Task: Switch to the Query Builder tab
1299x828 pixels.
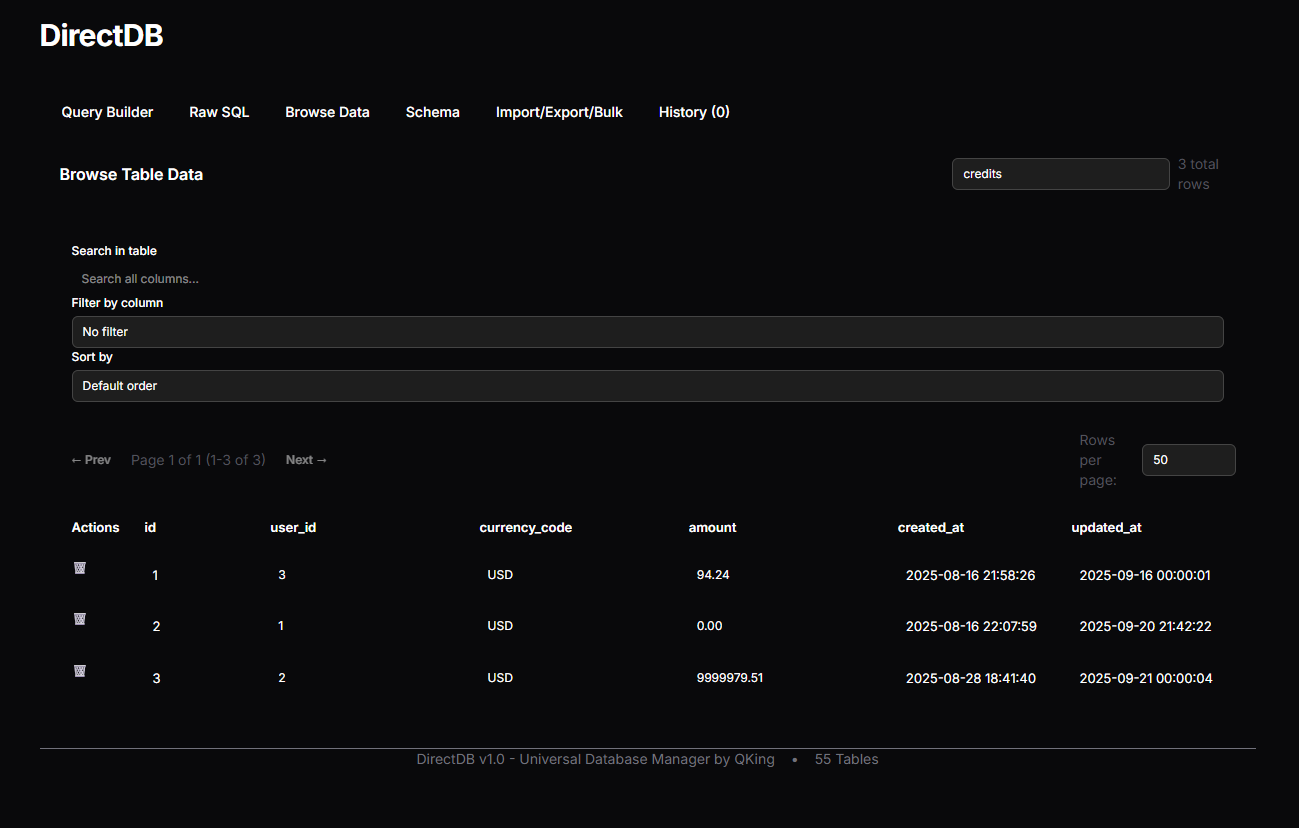Action: 107,112
